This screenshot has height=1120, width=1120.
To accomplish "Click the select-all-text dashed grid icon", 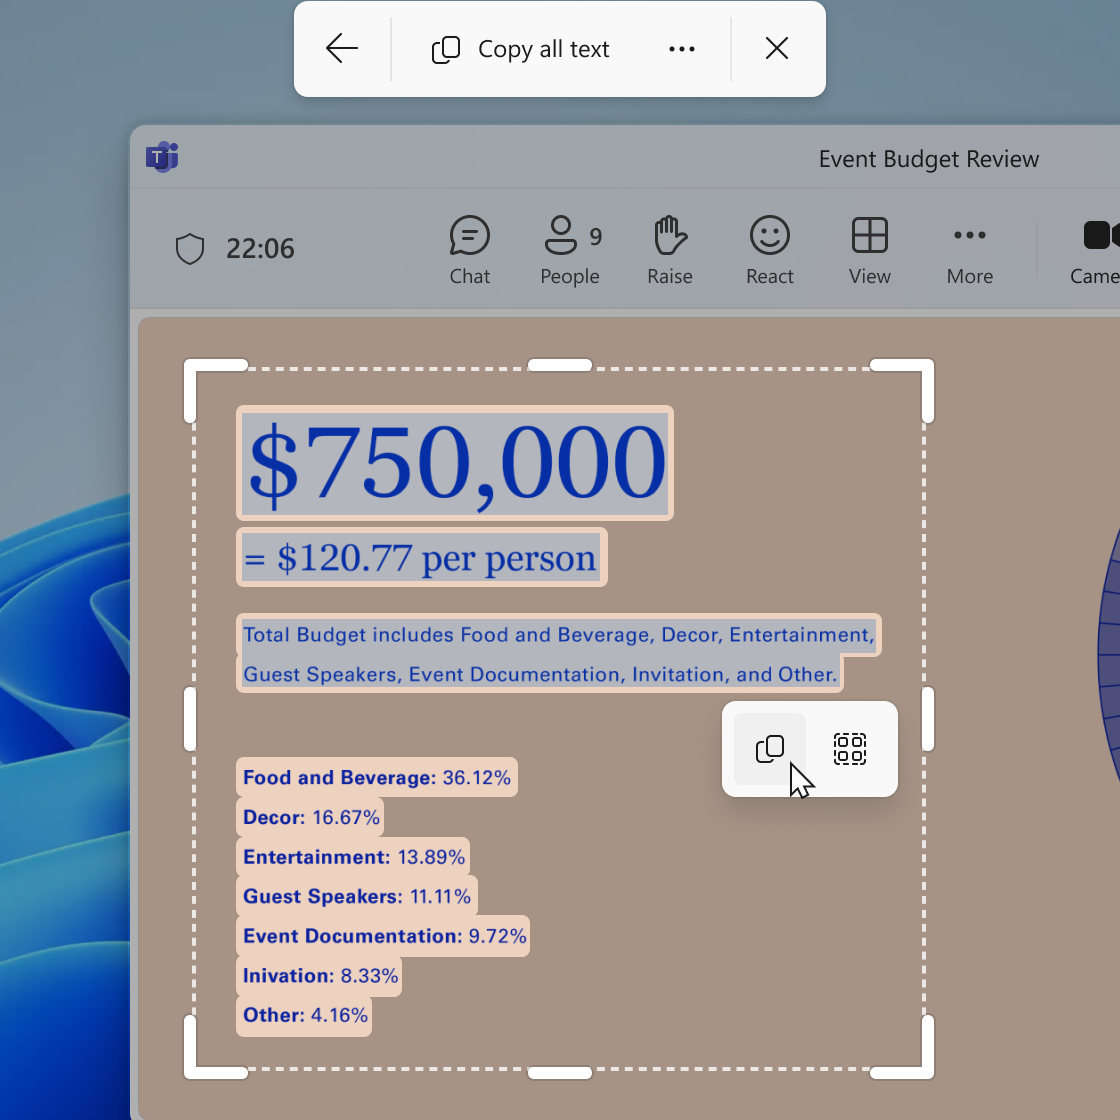I will [850, 749].
